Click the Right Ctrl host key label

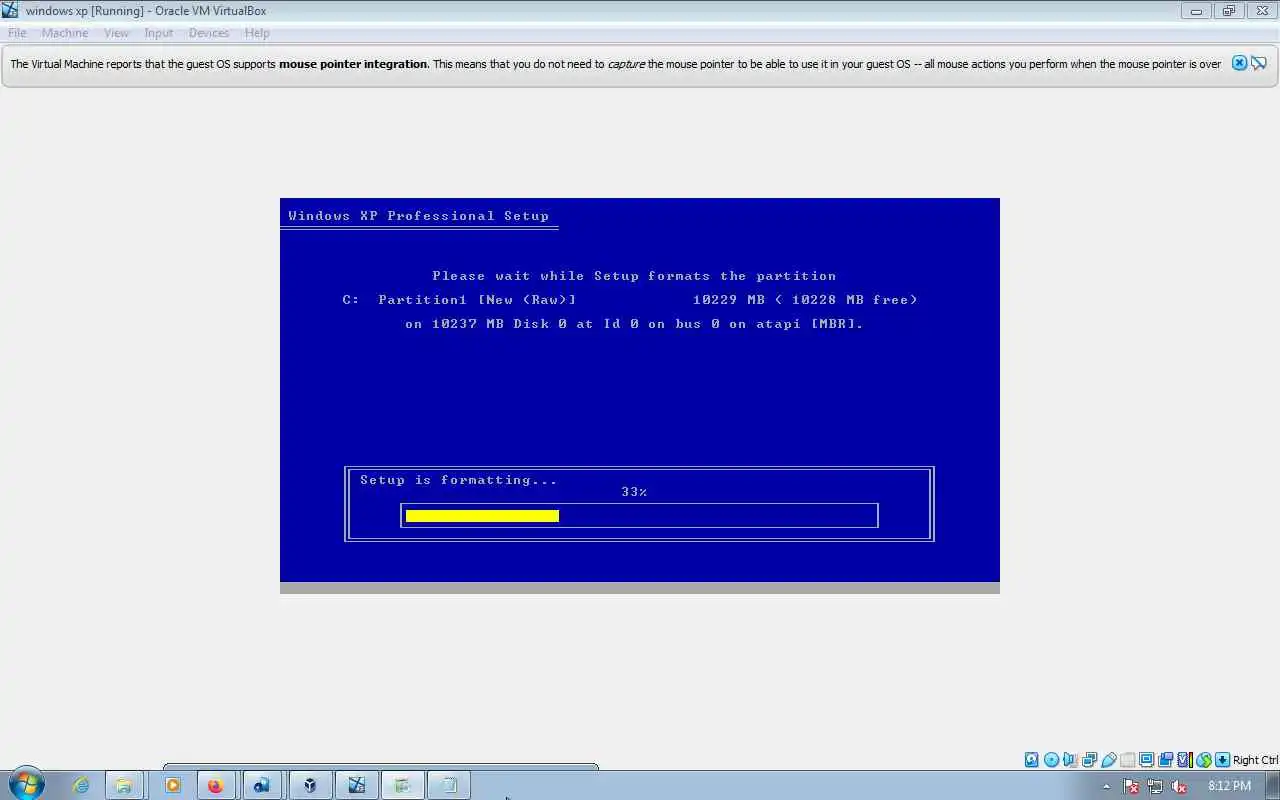1255,760
